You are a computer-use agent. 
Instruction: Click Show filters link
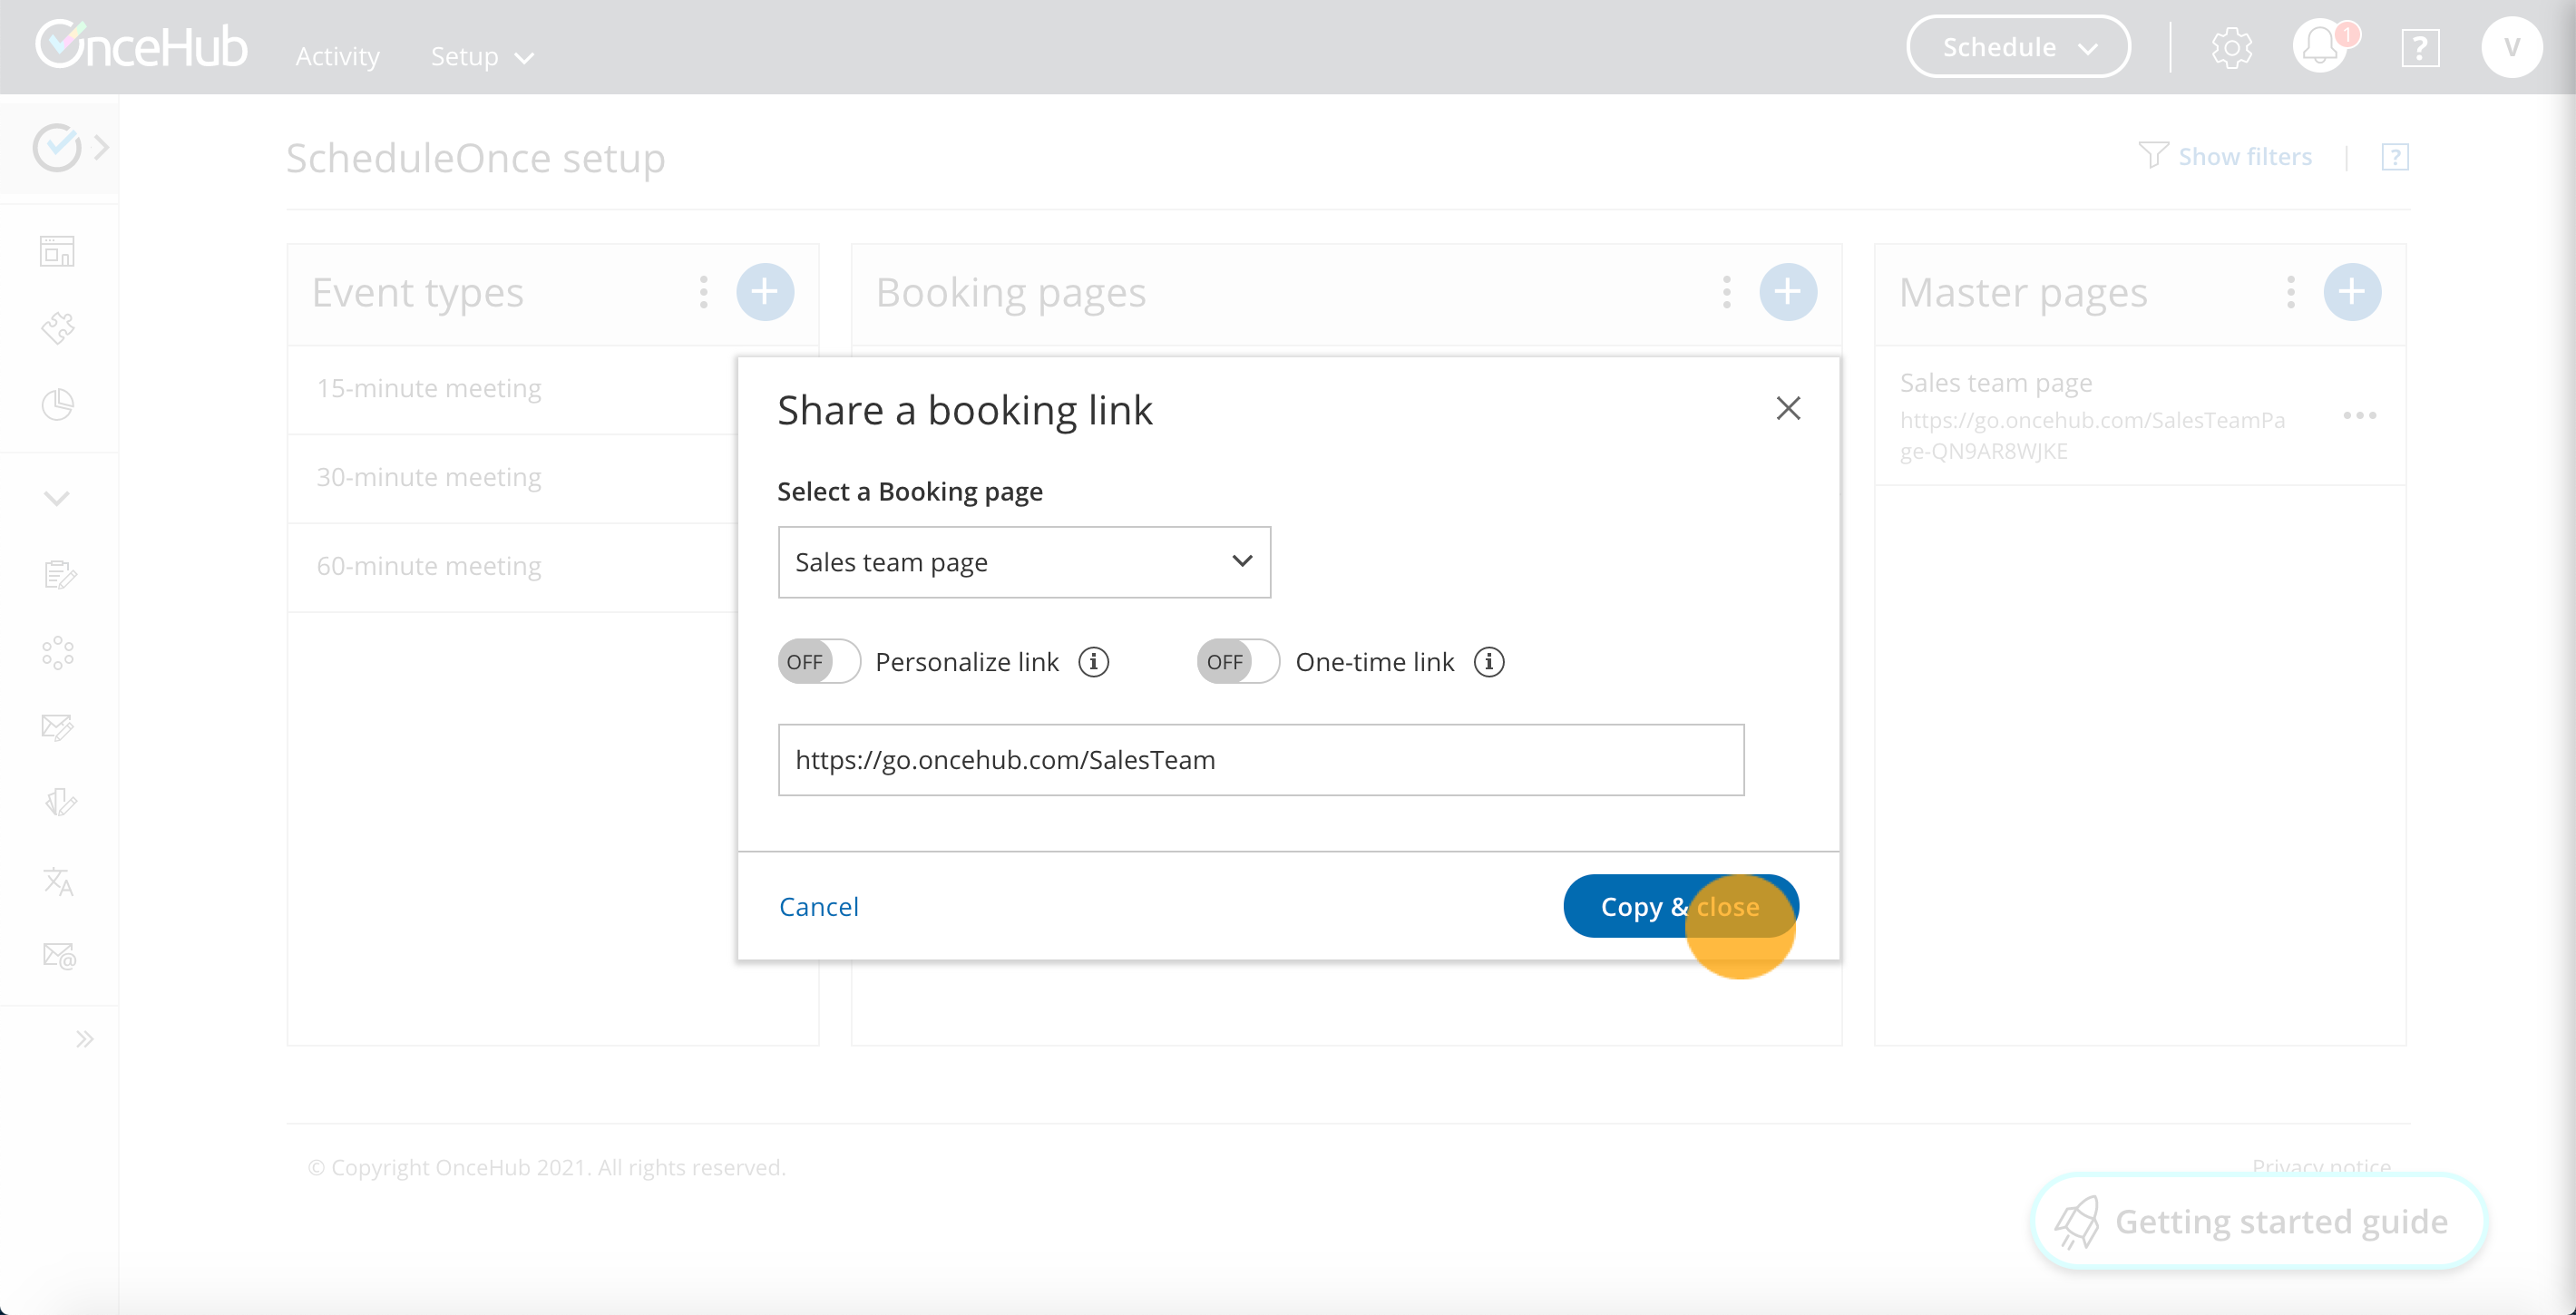coord(2245,157)
